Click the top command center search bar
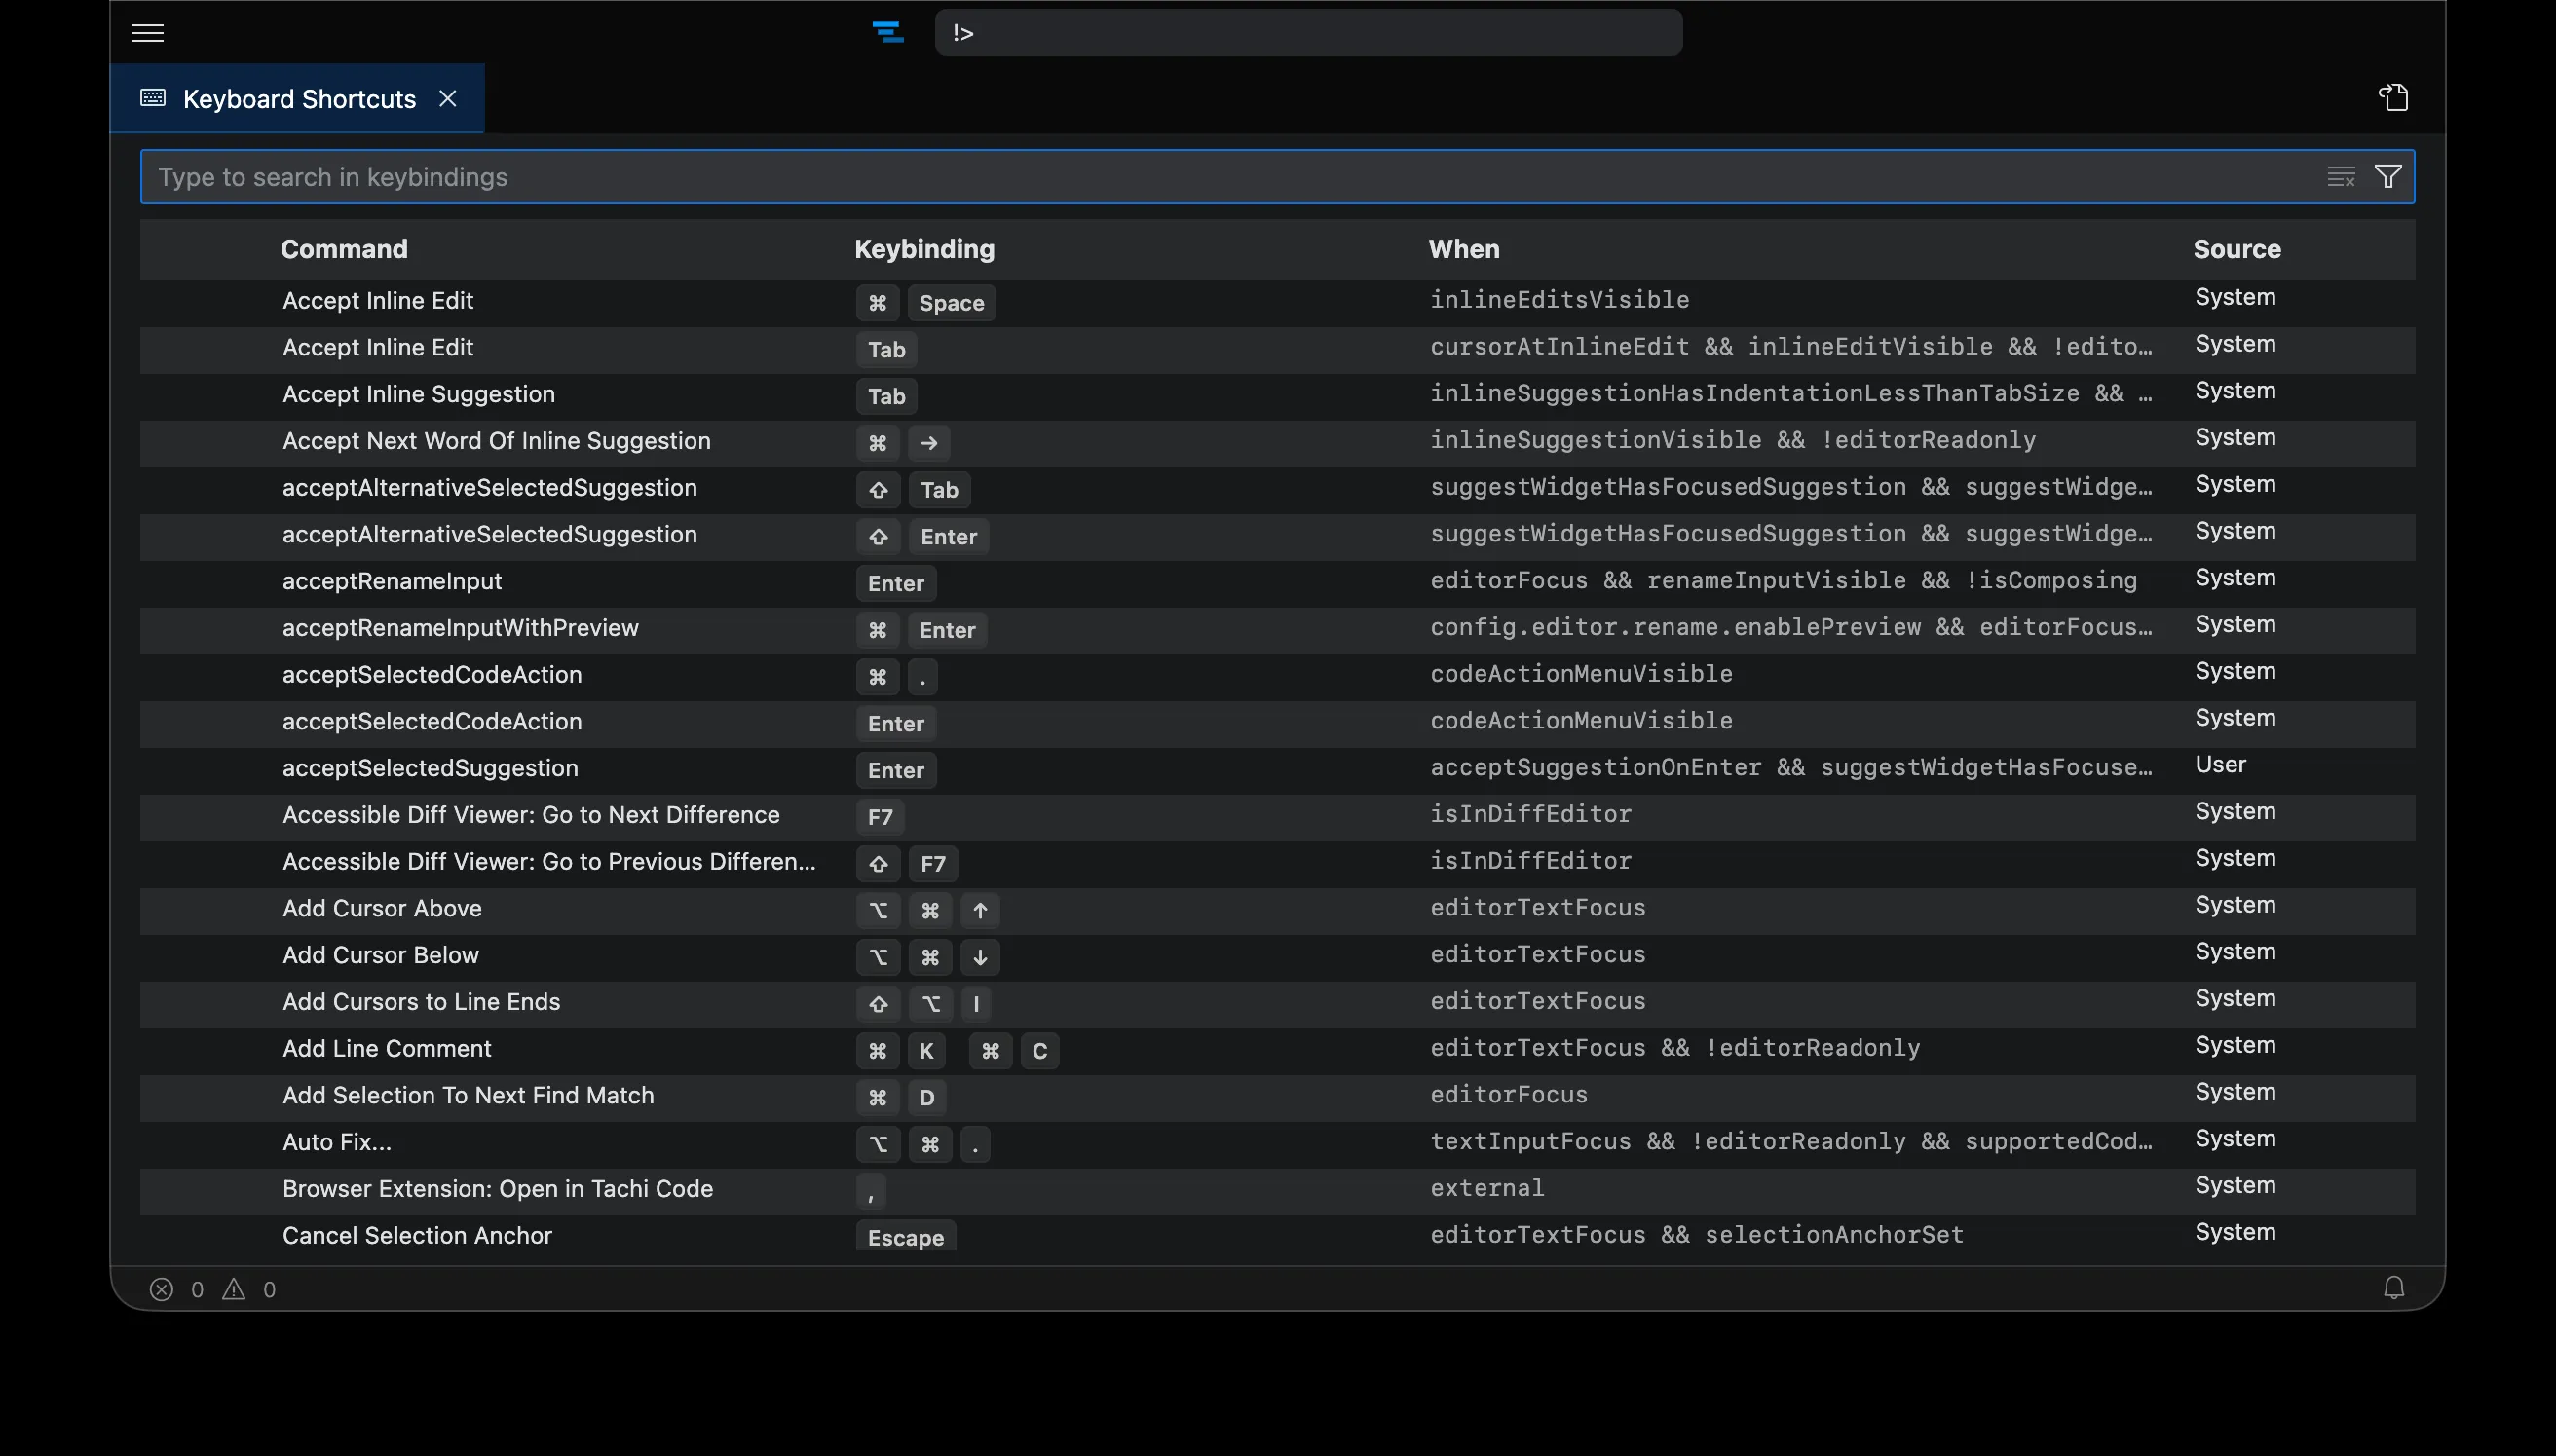 point(1308,33)
